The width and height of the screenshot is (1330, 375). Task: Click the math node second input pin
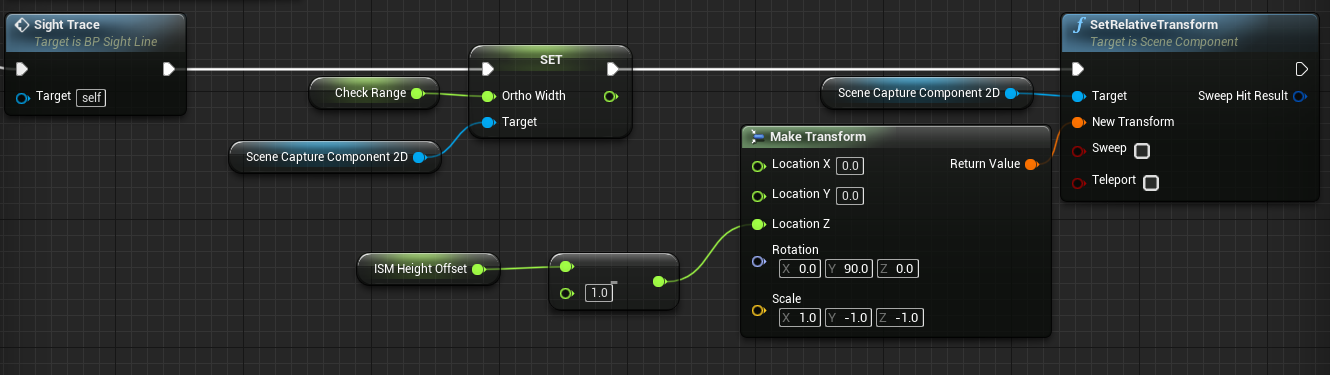pos(566,293)
